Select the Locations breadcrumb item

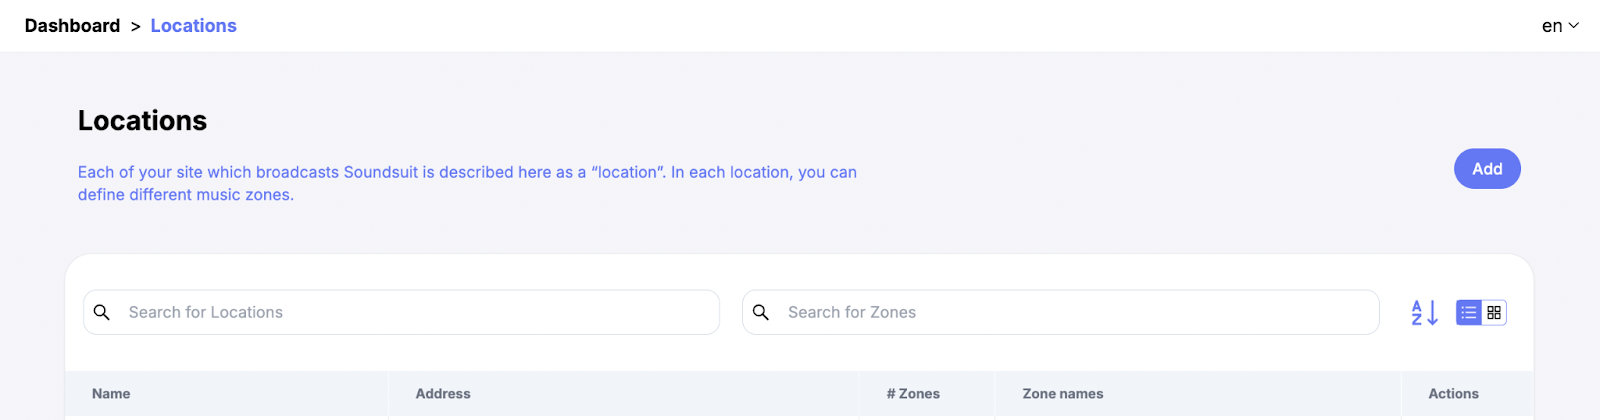(193, 26)
